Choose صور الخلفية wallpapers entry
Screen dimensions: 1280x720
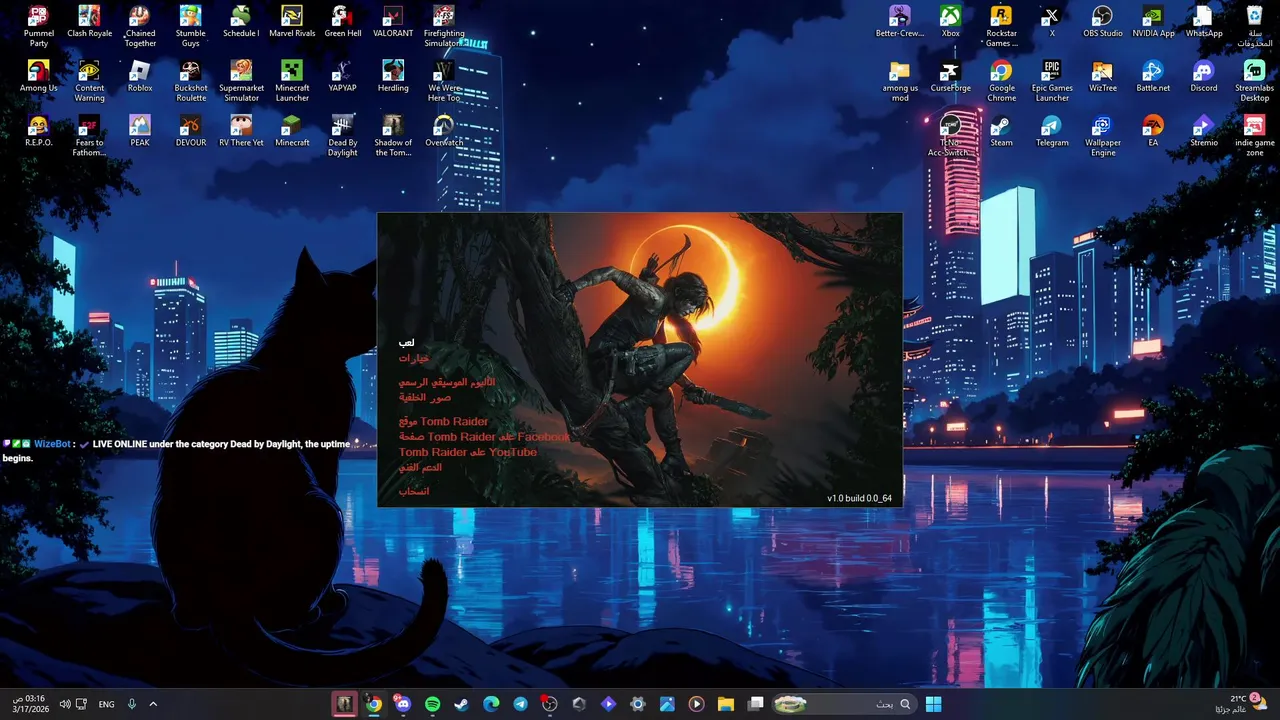(425, 397)
